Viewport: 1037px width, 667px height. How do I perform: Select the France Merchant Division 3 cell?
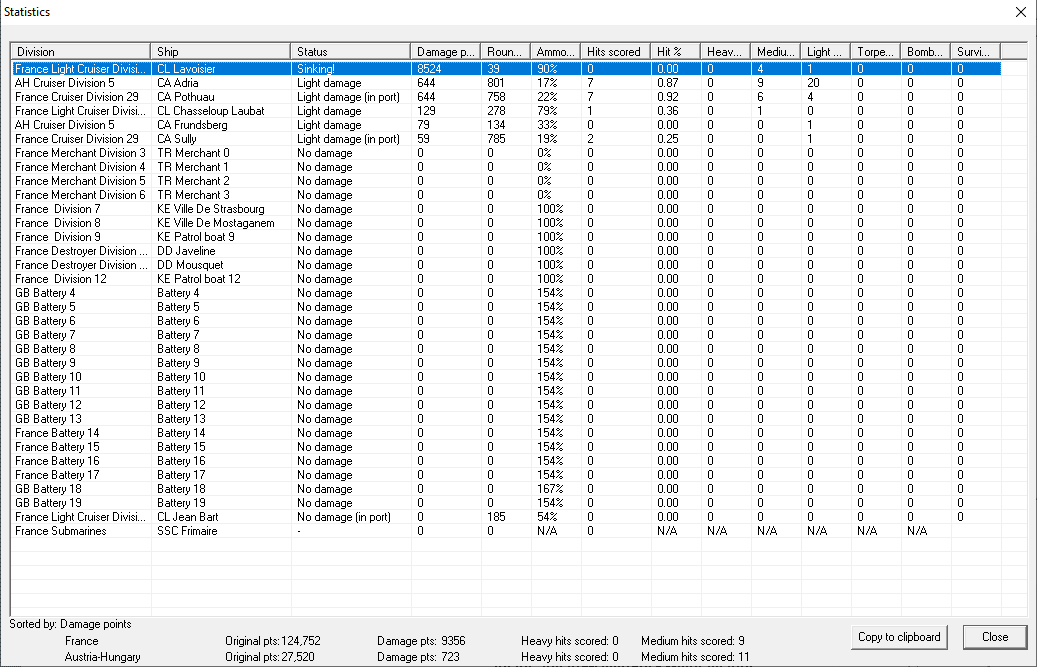click(80, 153)
